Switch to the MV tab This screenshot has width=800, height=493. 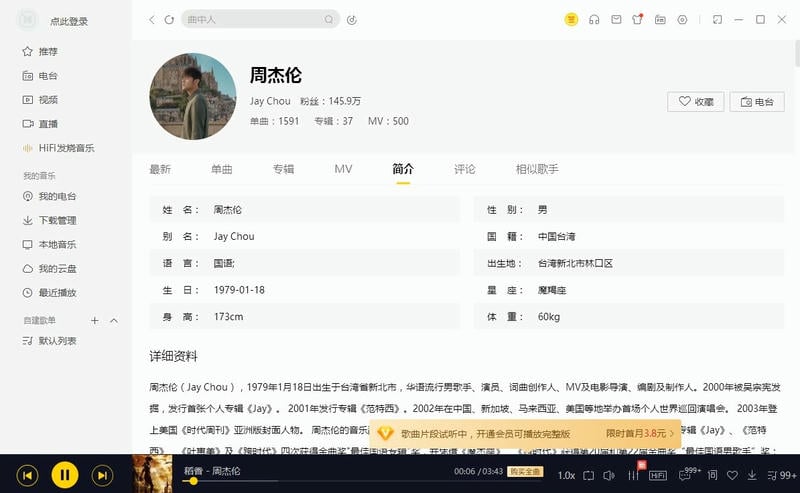click(343, 169)
